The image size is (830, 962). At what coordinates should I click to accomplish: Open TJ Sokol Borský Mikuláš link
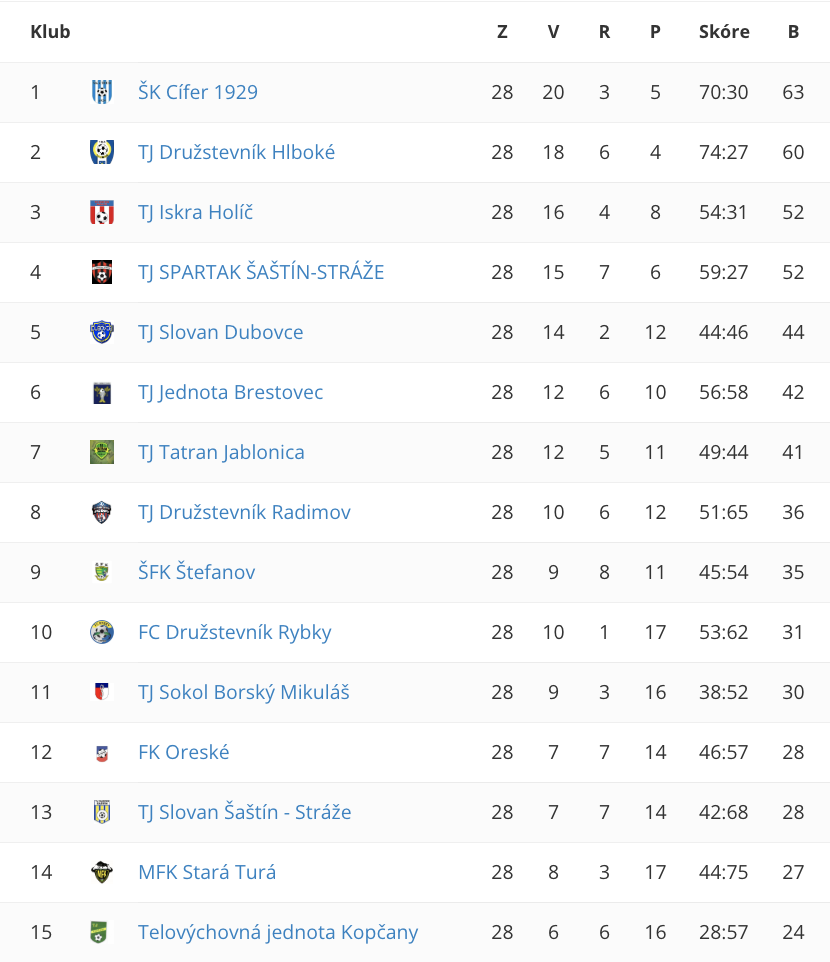(244, 692)
